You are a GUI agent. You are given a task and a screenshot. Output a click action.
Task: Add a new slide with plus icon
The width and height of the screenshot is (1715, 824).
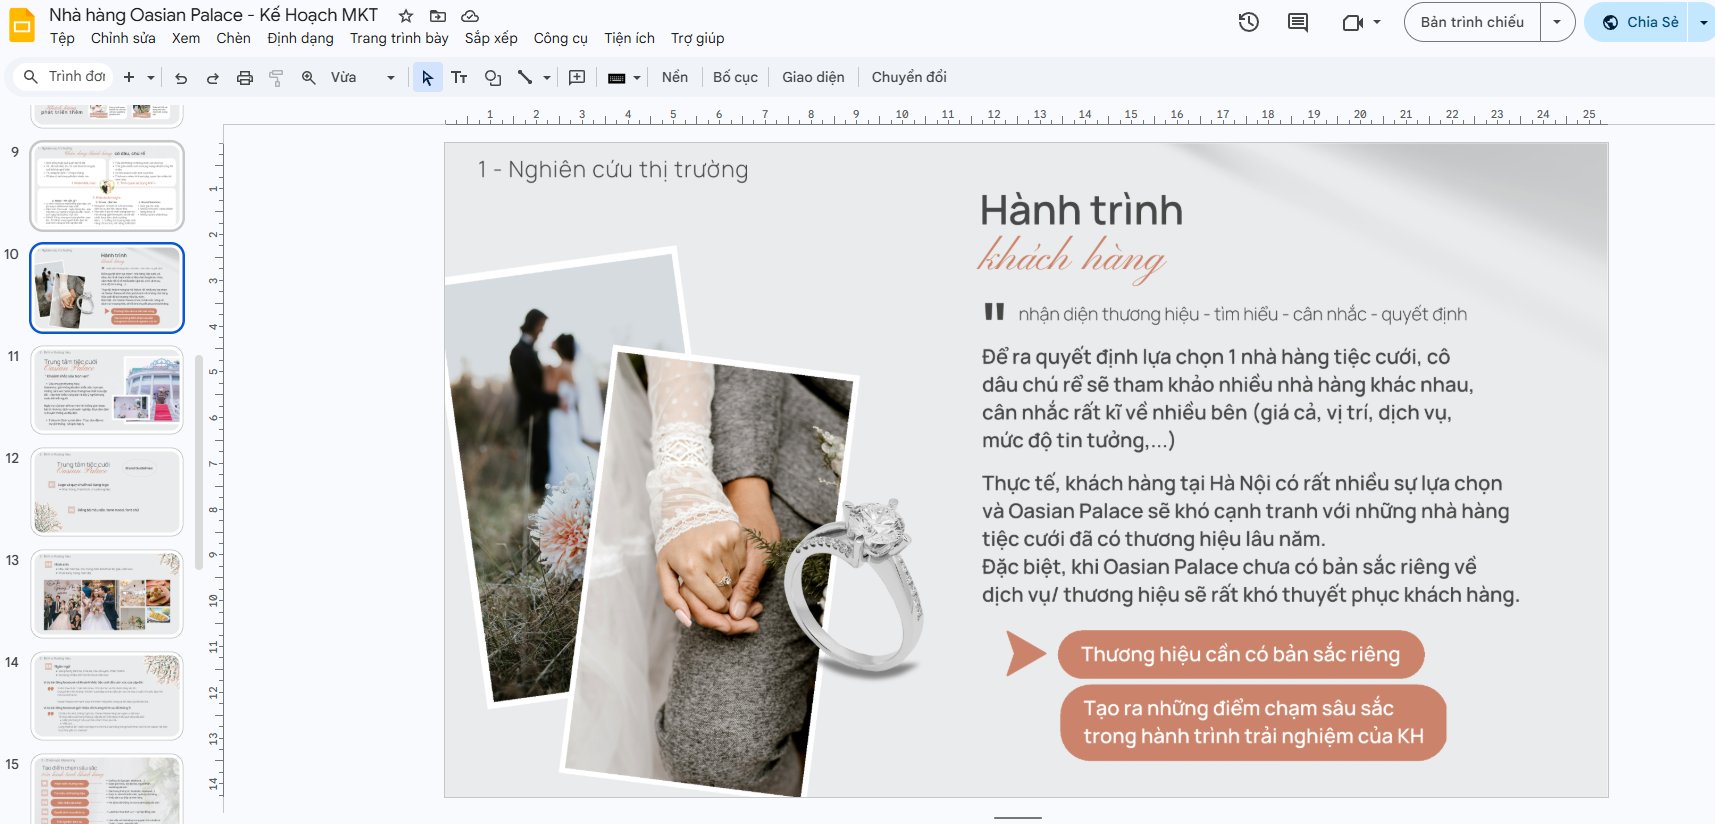click(129, 77)
